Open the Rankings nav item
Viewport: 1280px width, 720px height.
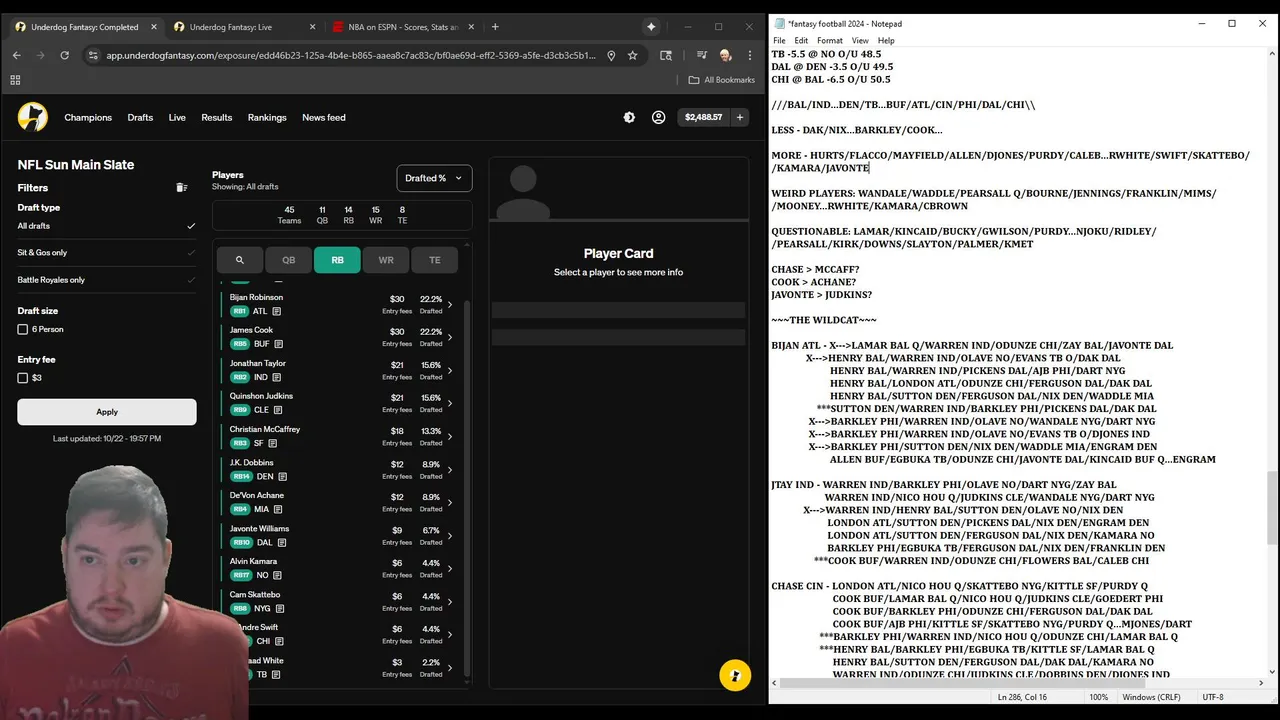(x=267, y=117)
